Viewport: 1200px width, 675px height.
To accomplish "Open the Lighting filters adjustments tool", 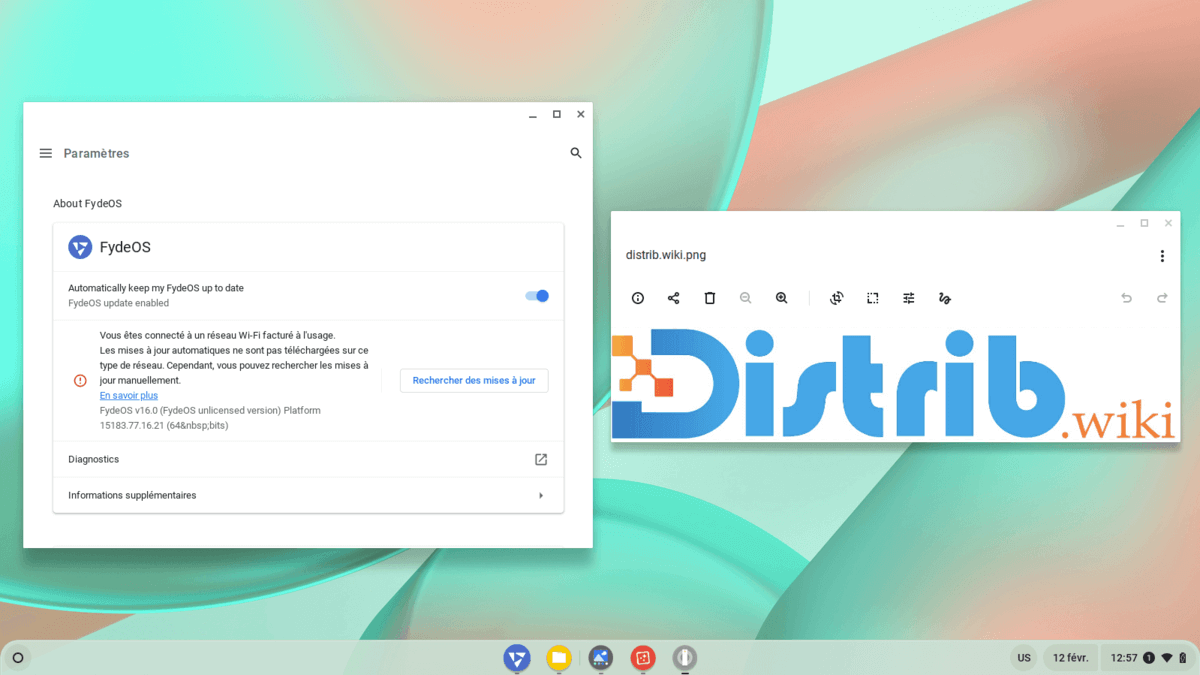I will 909,298.
